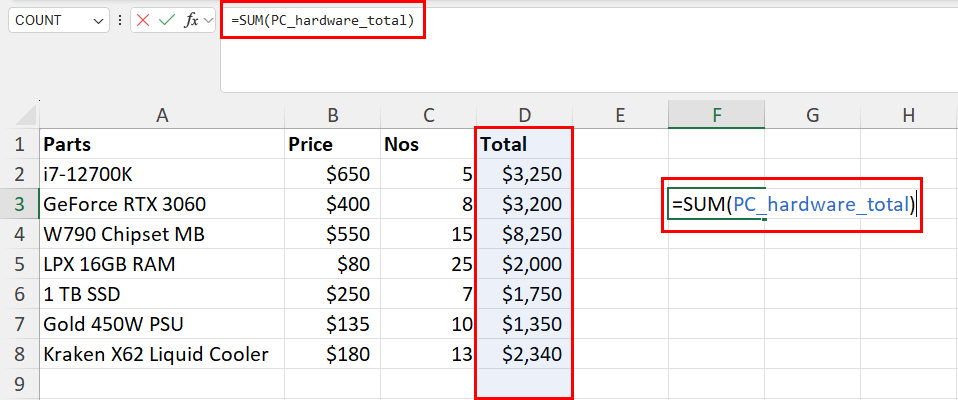
Task: Click the Nos header cell
Action: (428, 144)
